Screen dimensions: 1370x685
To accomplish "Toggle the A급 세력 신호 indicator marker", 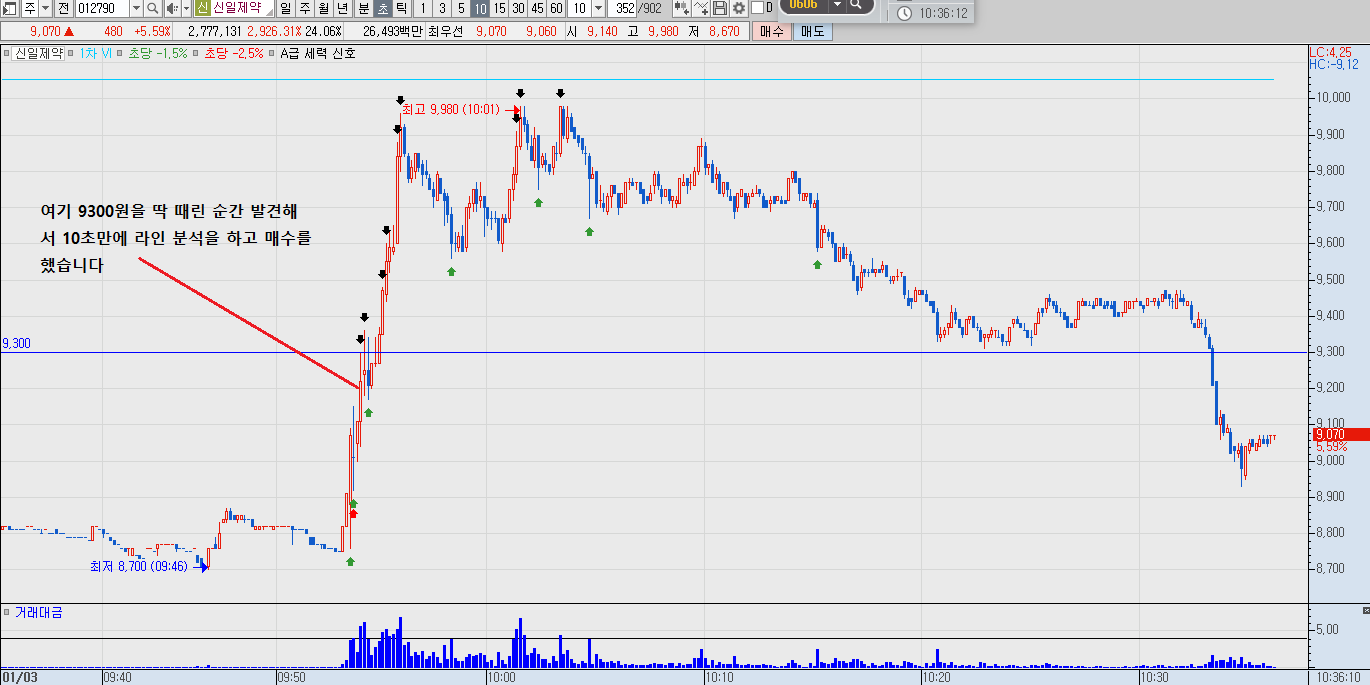I will click(x=271, y=53).
